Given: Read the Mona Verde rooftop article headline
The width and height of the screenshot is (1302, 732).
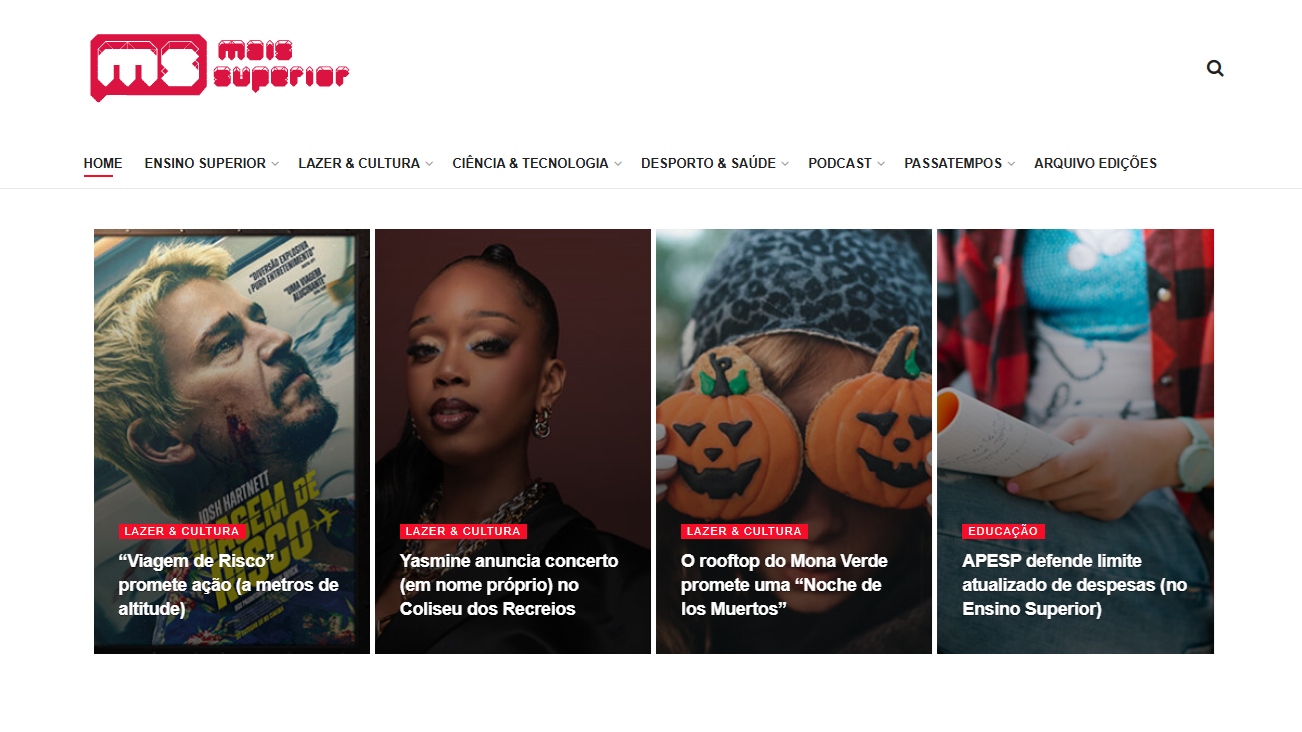Looking at the screenshot, I should pos(784,585).
